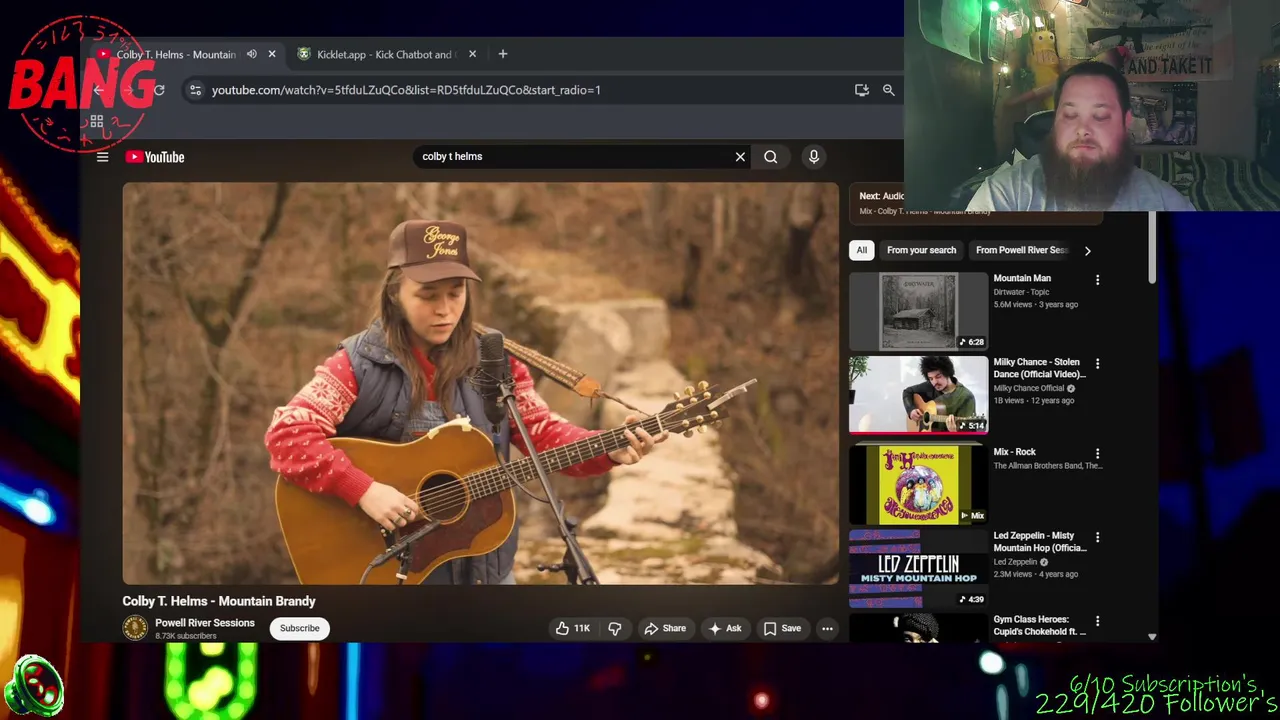Click the Milky Chance Official channel name
1280x720 pixels.
coord(1029,388)
